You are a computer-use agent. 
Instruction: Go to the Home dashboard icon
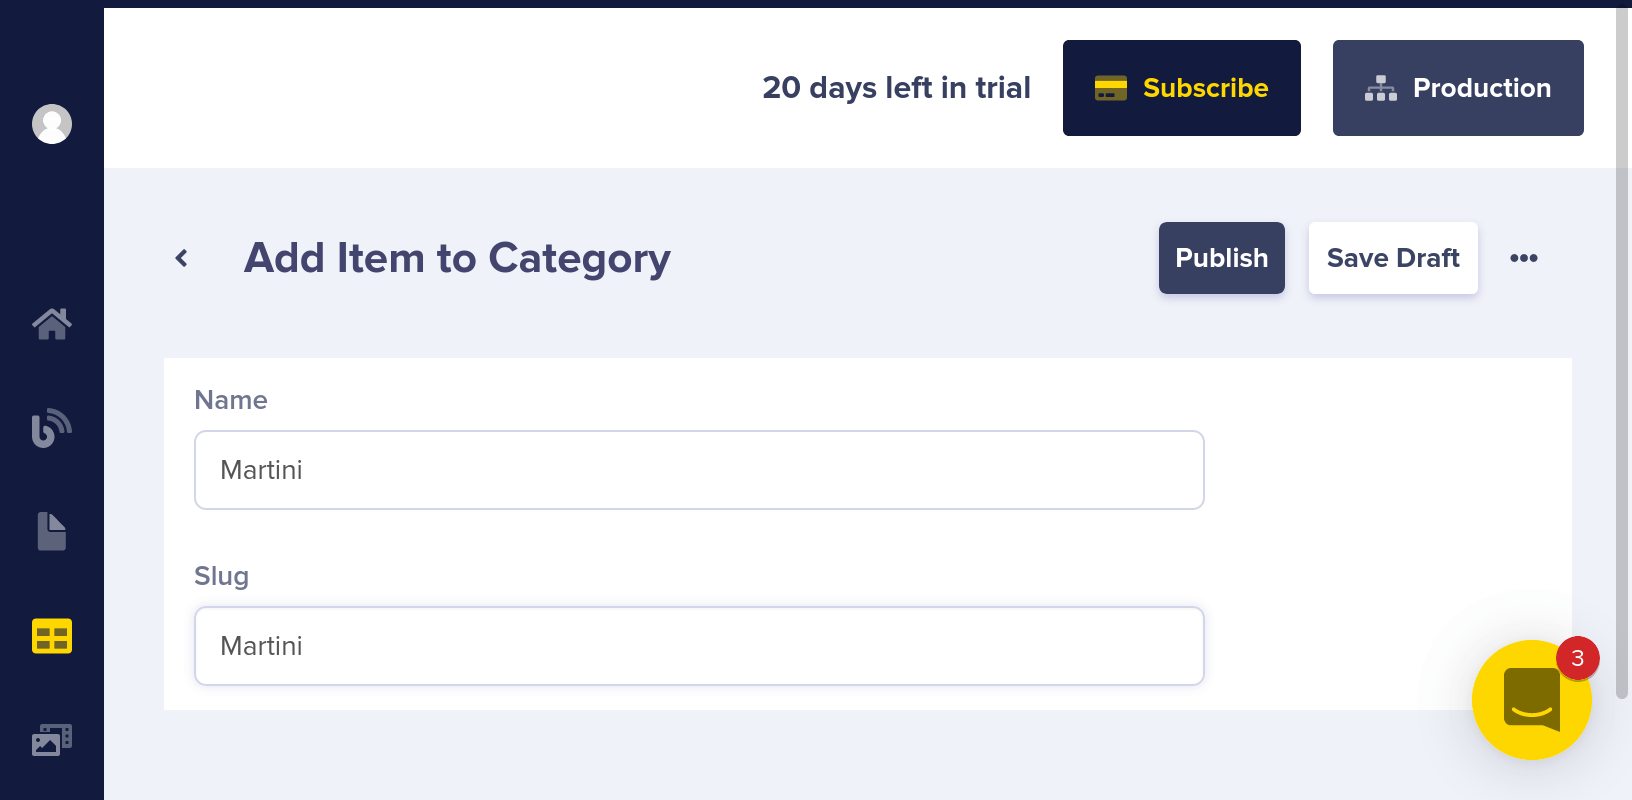[52, 323]
